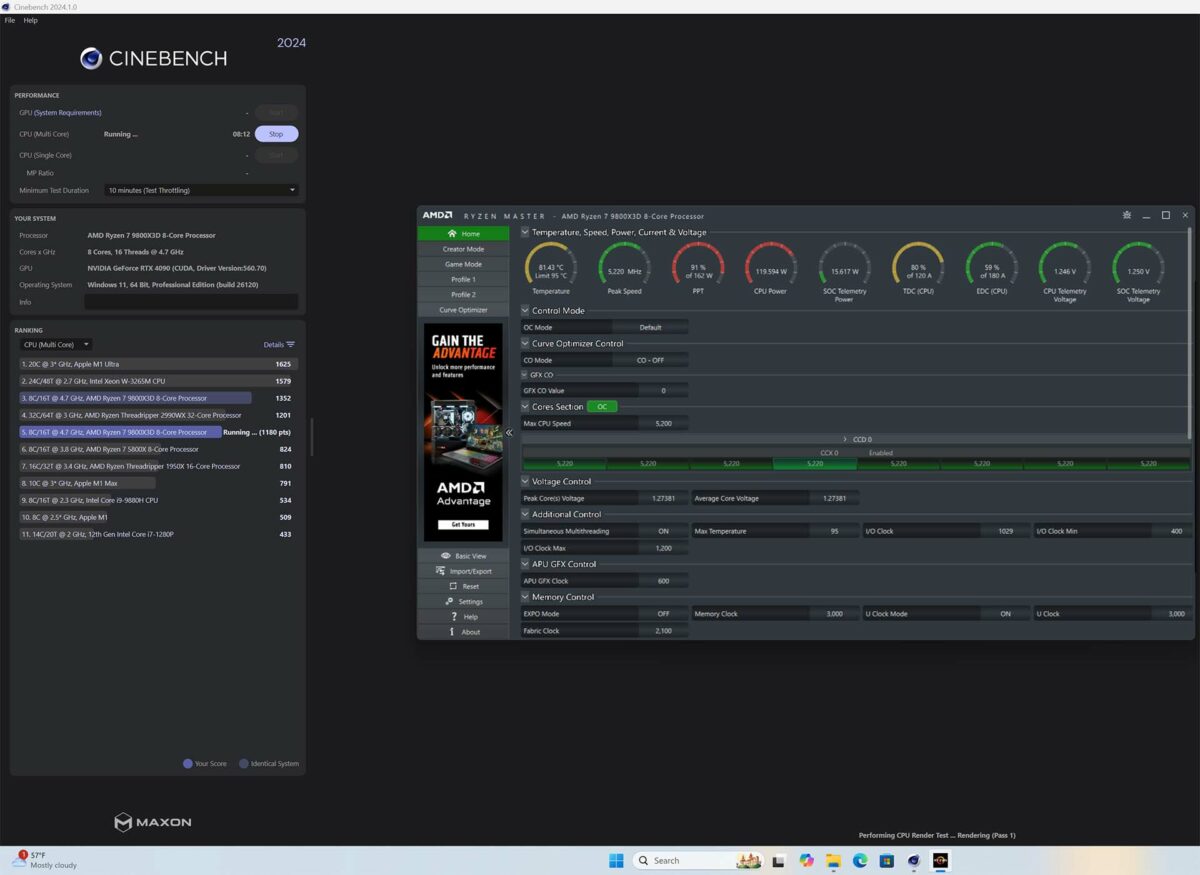Stop the running CPU Multi Core test
This screenshot has width=1200, height=875.
[x=276, y=133]
